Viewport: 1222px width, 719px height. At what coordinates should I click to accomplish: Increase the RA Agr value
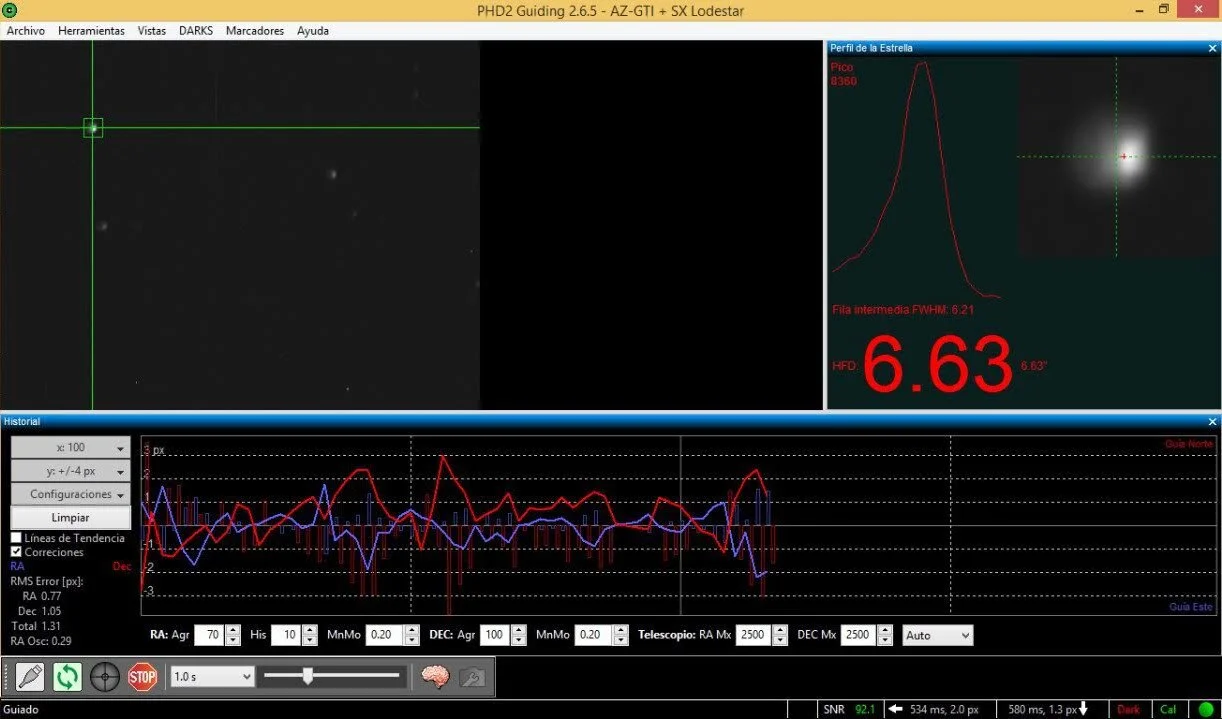pyautogui.click(x=233, y=630)
